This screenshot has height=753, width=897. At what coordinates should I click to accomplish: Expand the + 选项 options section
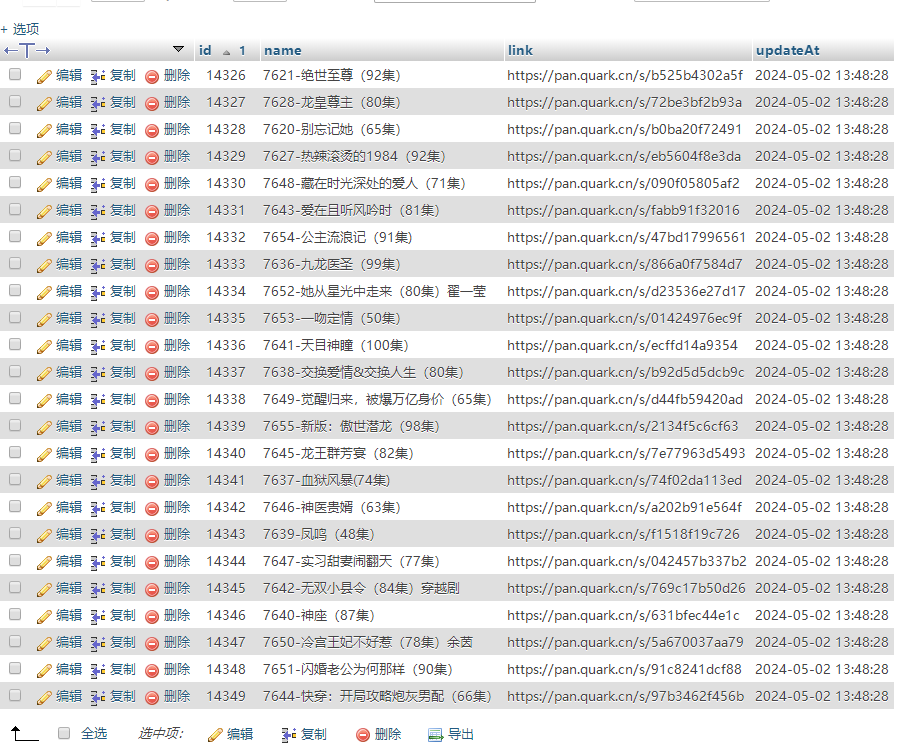[x=20, y=29]
